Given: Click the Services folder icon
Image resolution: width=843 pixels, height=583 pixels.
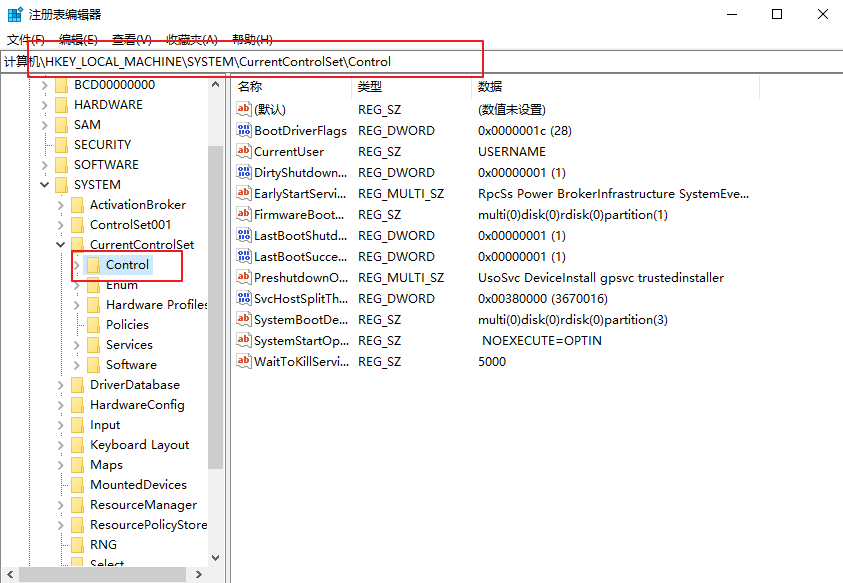Looking at the screenshot, I should [x=93, y=345].
